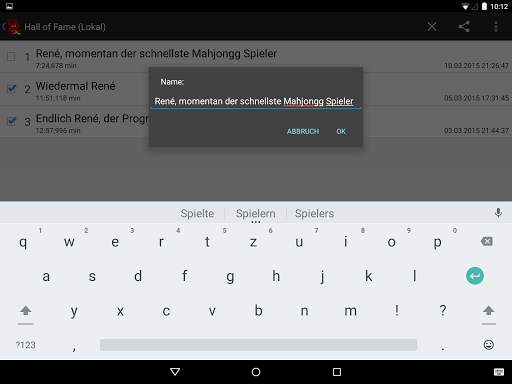Tap the f key

pyautogui.click(x=184, y=276)
